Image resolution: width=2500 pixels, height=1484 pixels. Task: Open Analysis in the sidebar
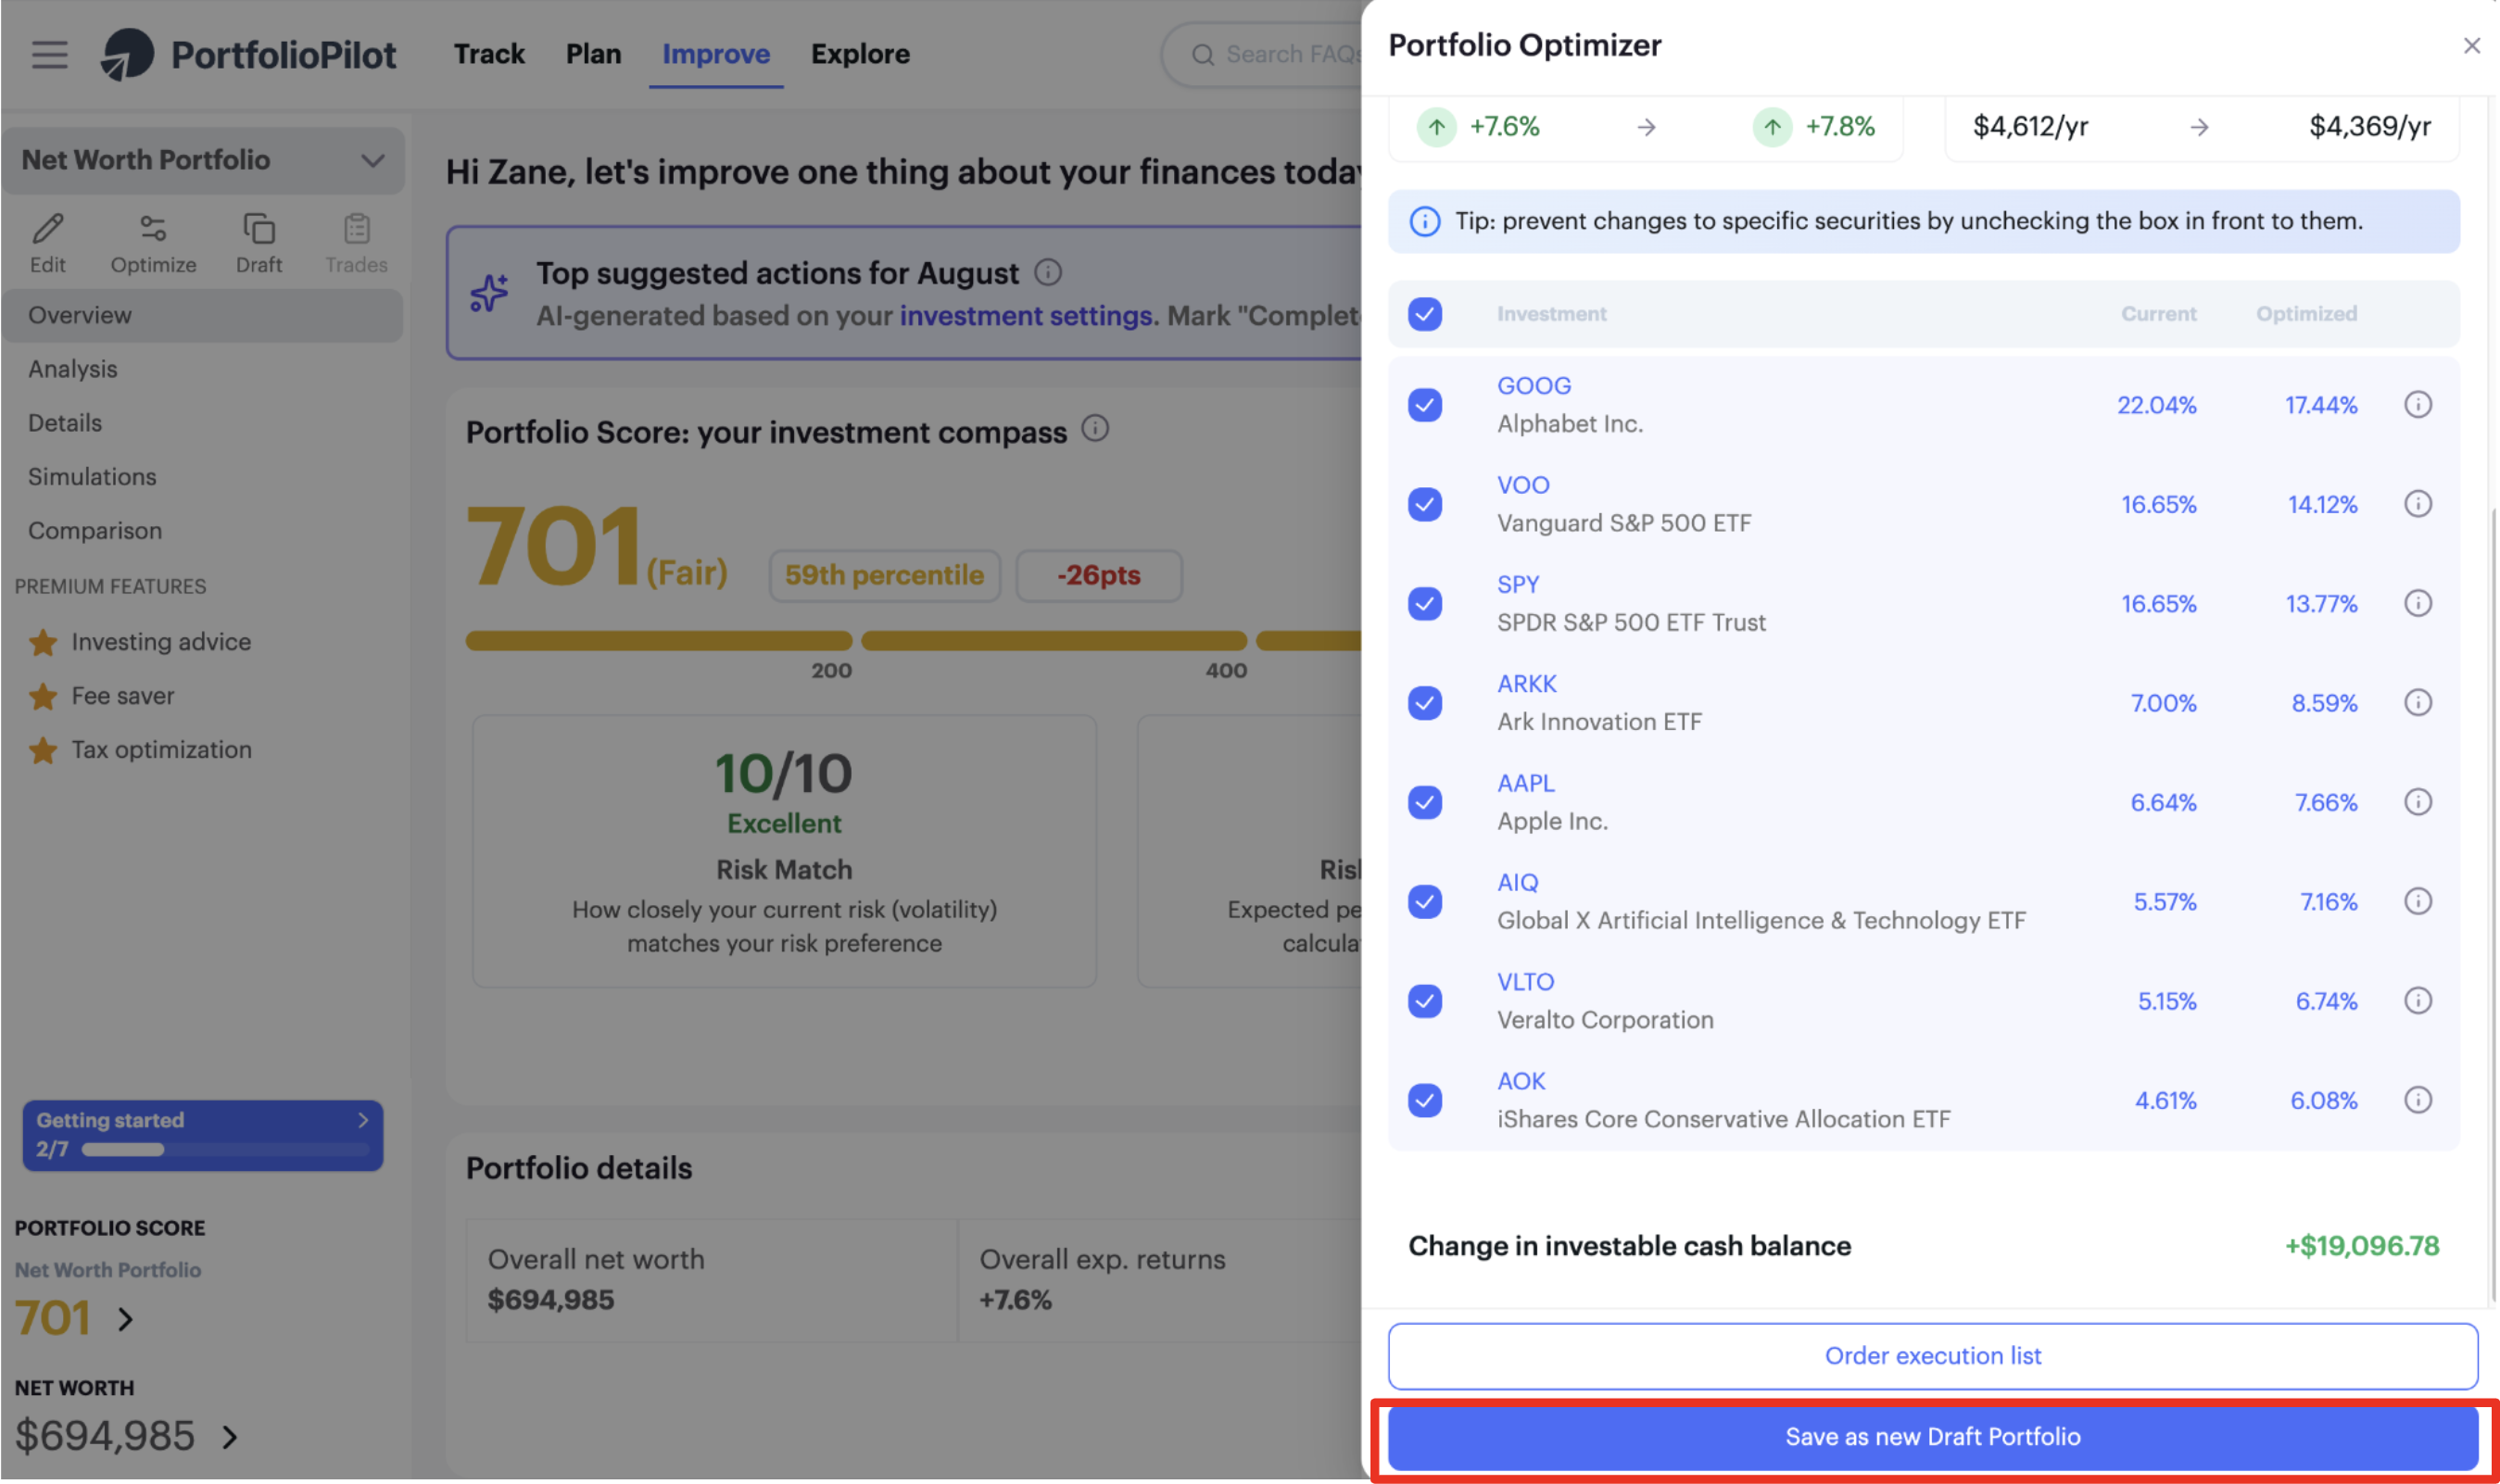coord(73,369)
